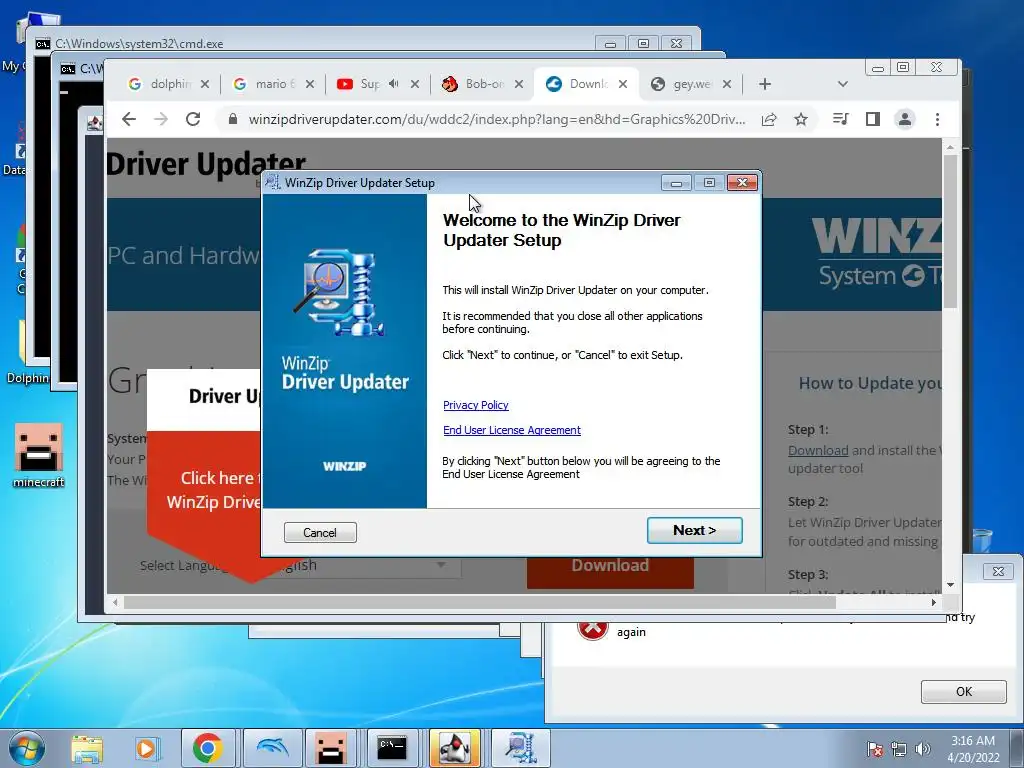
Task: Open volume icon in system tray
Action: click(x=922, y=749)
